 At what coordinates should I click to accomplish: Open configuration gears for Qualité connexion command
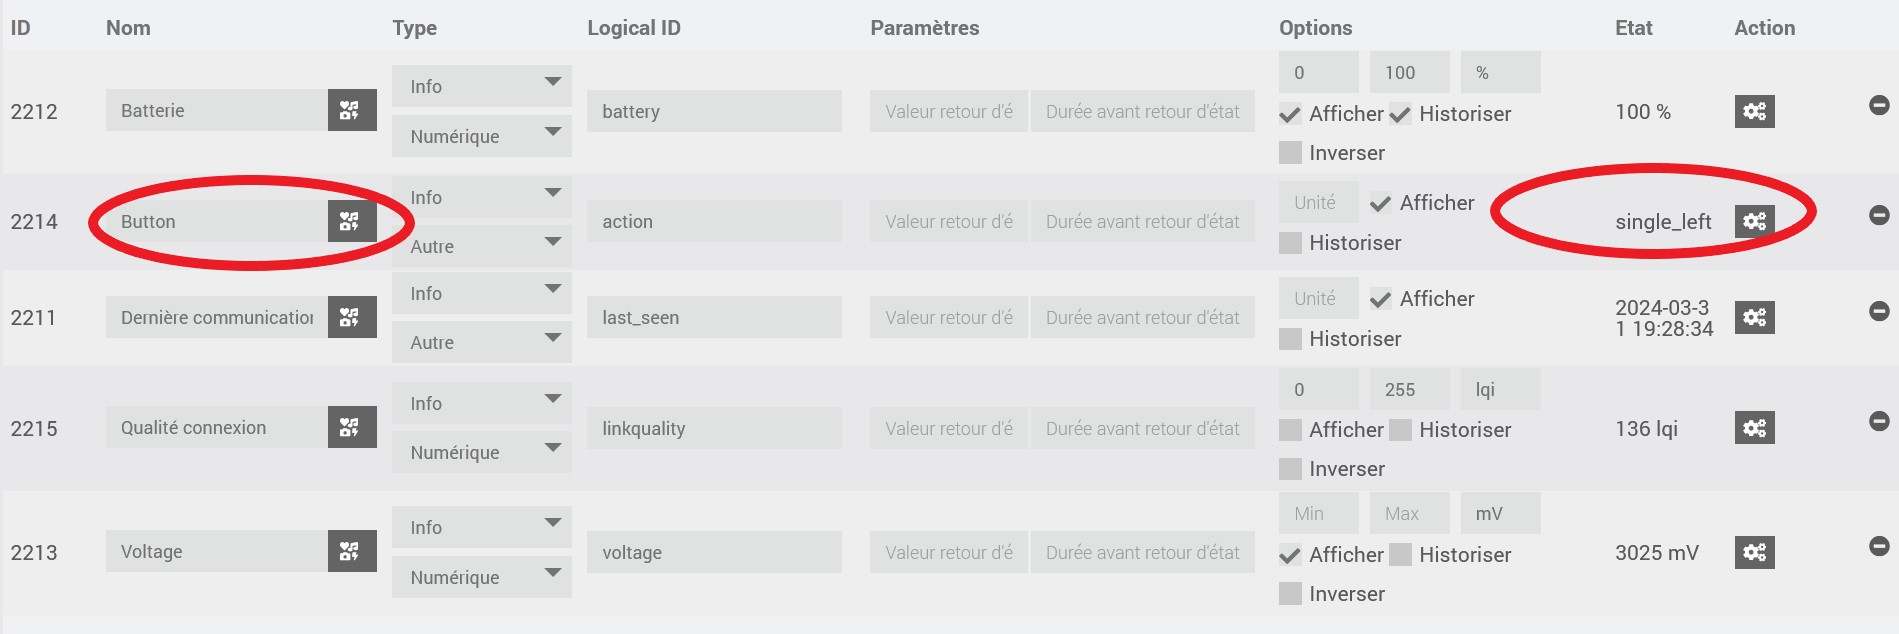click(x=1754, y=428)
